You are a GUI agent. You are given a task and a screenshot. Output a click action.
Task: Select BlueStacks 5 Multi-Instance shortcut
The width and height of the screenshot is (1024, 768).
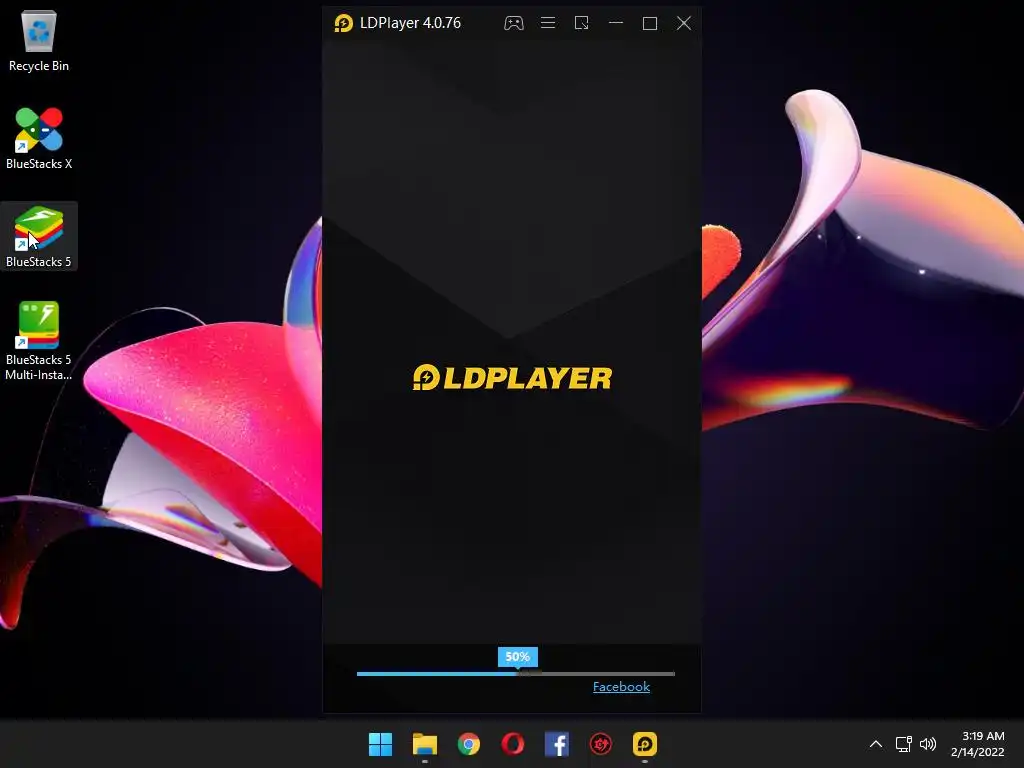point(39,340)
